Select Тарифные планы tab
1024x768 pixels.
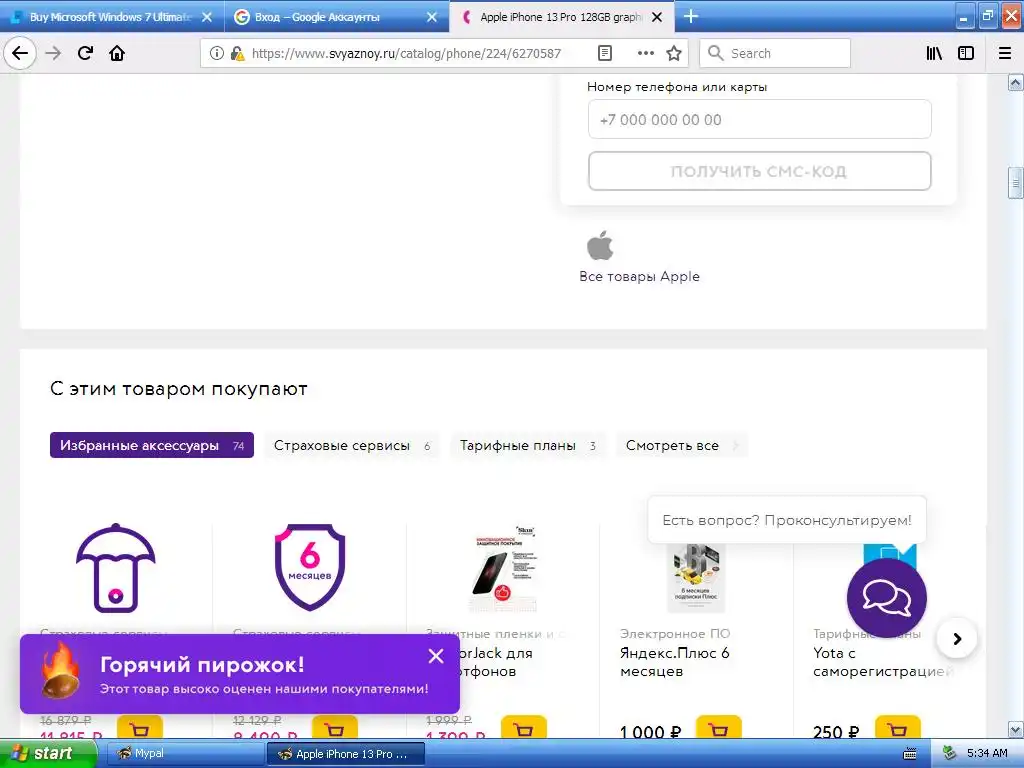click(x=528, y=445)
